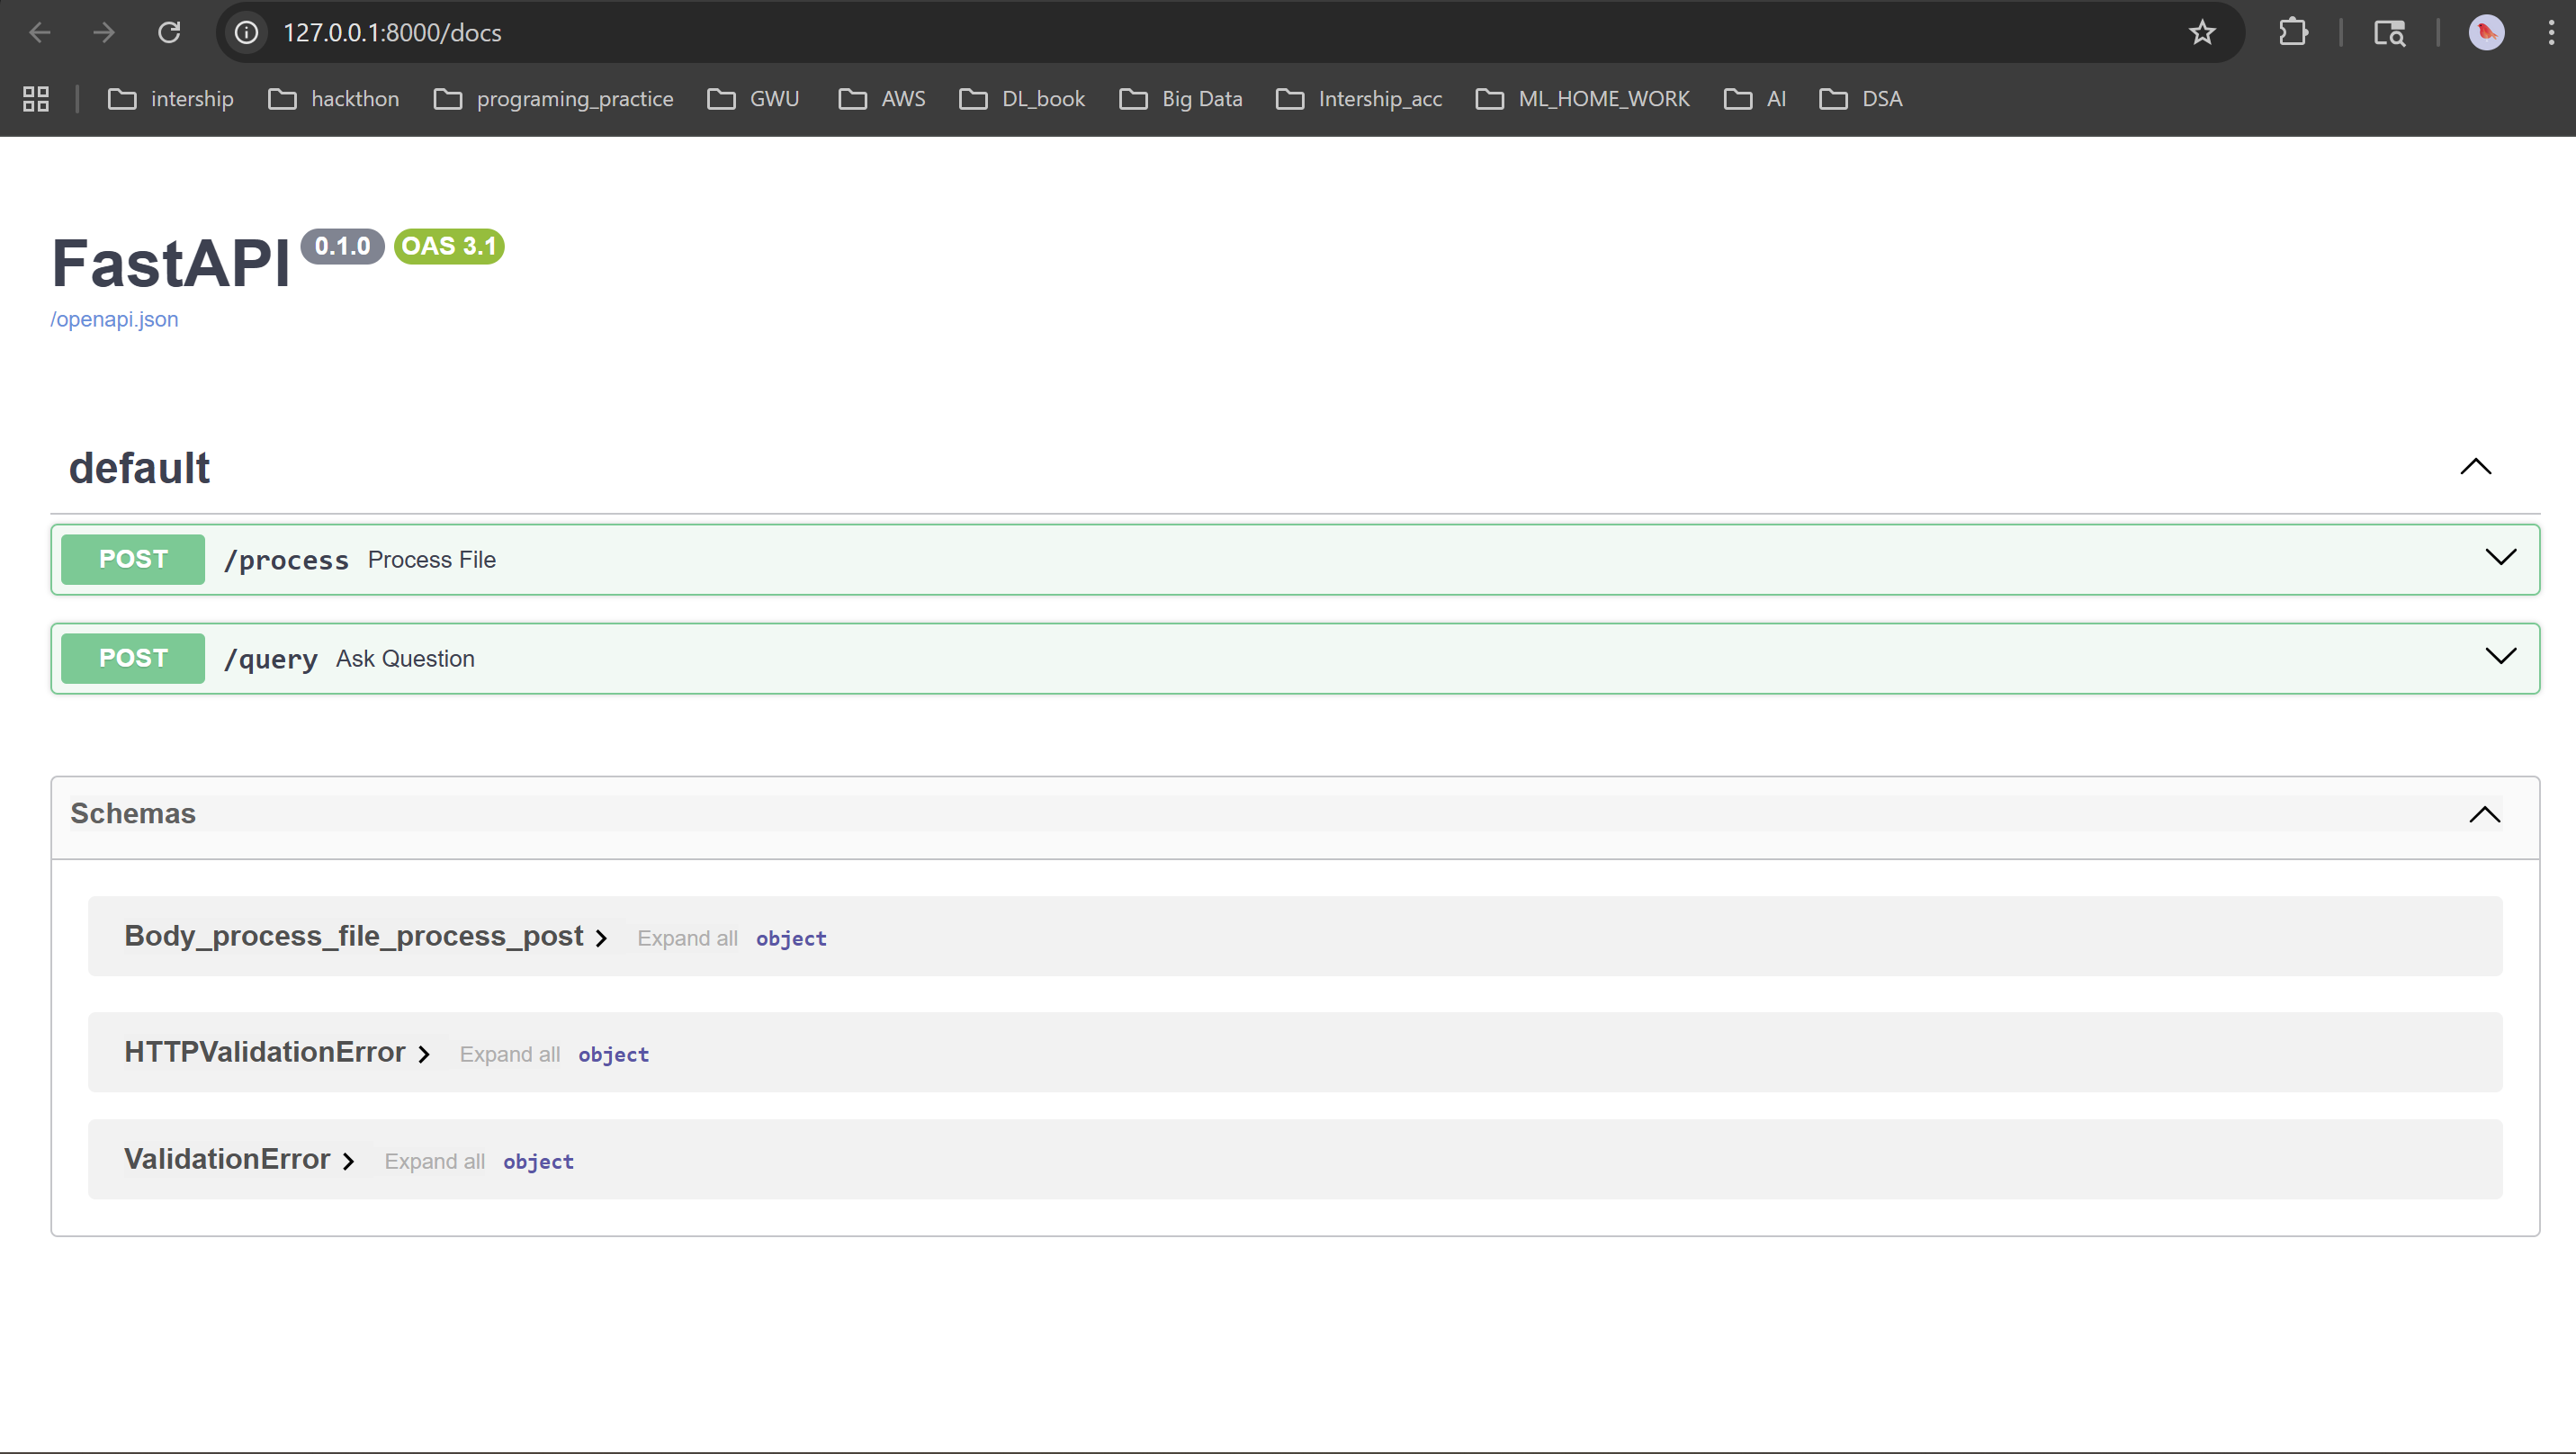This screenshot has width=2576, height=1454.
Task: Click the browser reload page icon
Action: pos(169,32)
